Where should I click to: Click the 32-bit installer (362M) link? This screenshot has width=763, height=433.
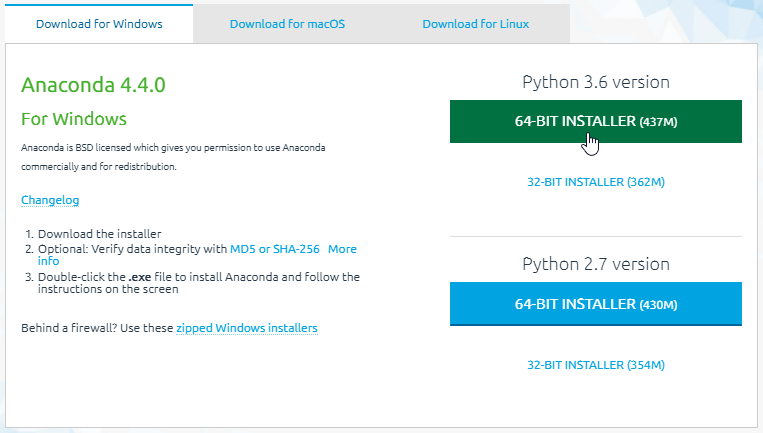click(596, 182)
